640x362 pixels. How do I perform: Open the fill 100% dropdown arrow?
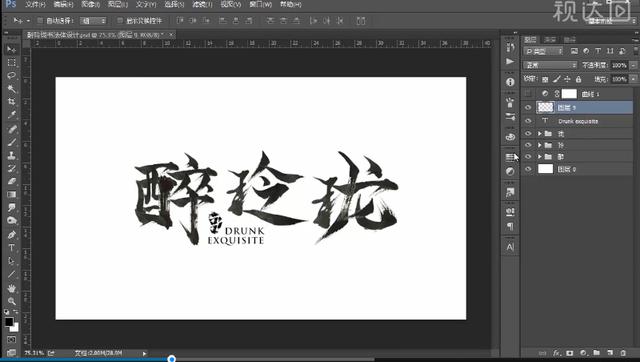pyautogui.click(x=633, y=79)
